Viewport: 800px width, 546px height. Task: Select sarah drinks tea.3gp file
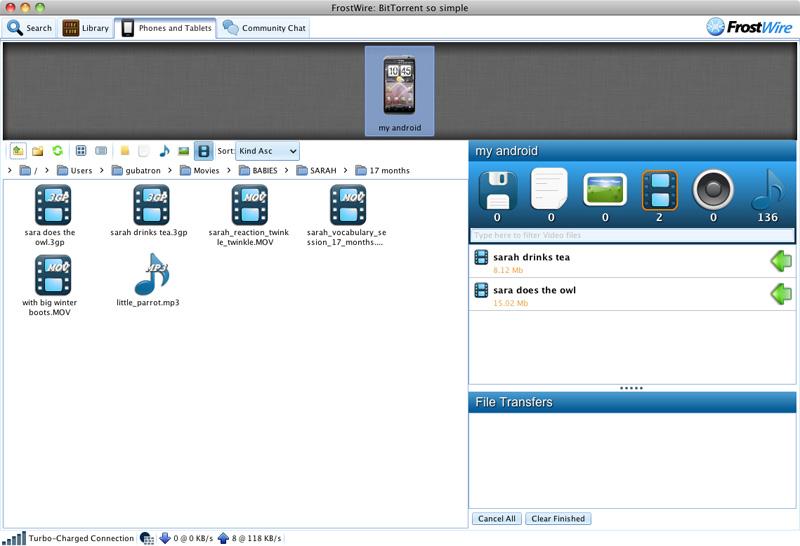click(x=149, y=211)
